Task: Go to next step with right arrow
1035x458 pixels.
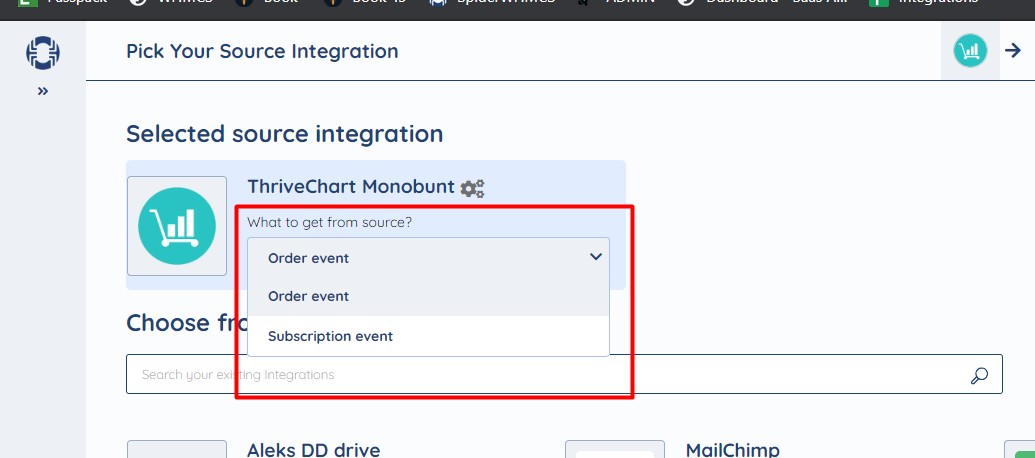Action: [x=1013, y=50]
